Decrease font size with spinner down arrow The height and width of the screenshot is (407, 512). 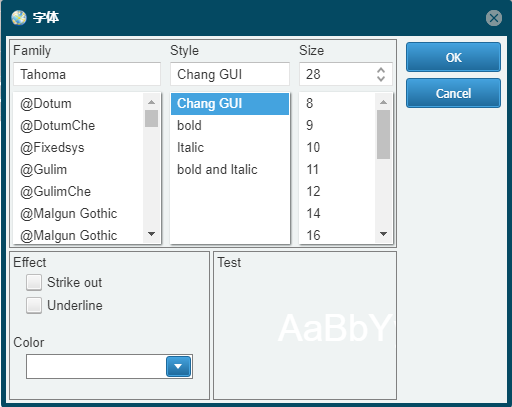[x=381, y=78]
